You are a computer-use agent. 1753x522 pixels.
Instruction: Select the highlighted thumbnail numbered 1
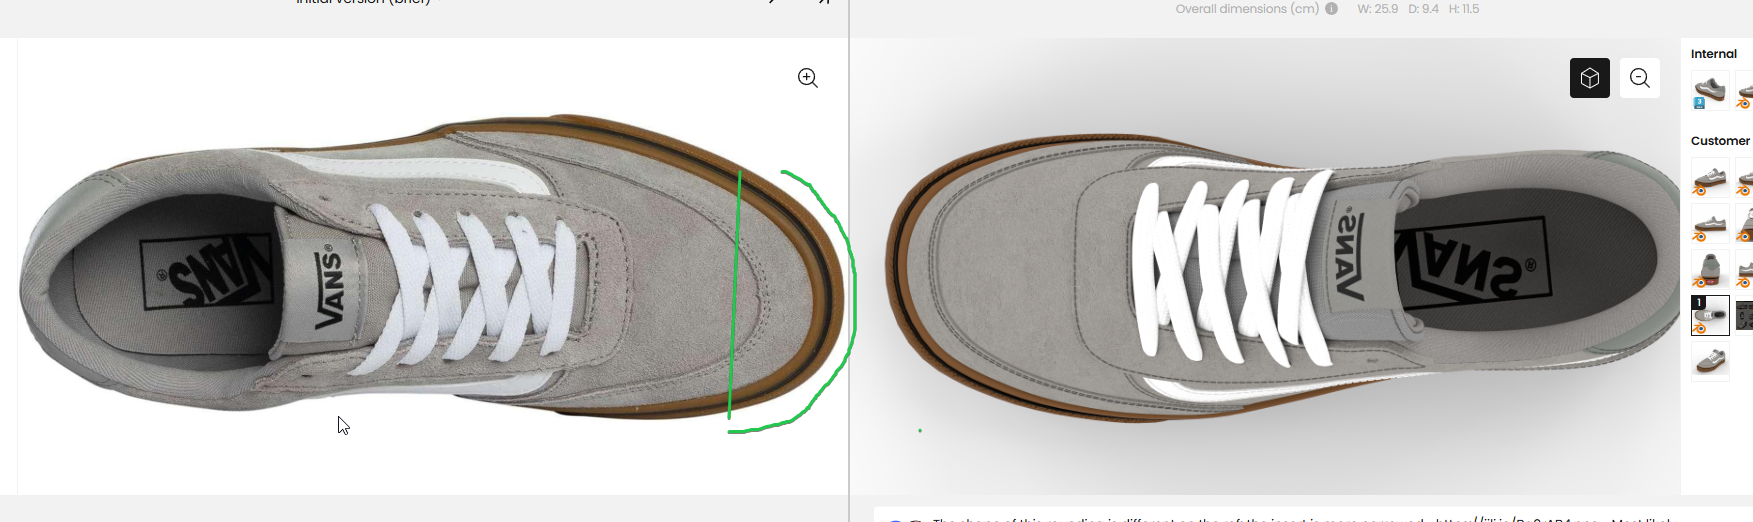(x=1710, y=315)
